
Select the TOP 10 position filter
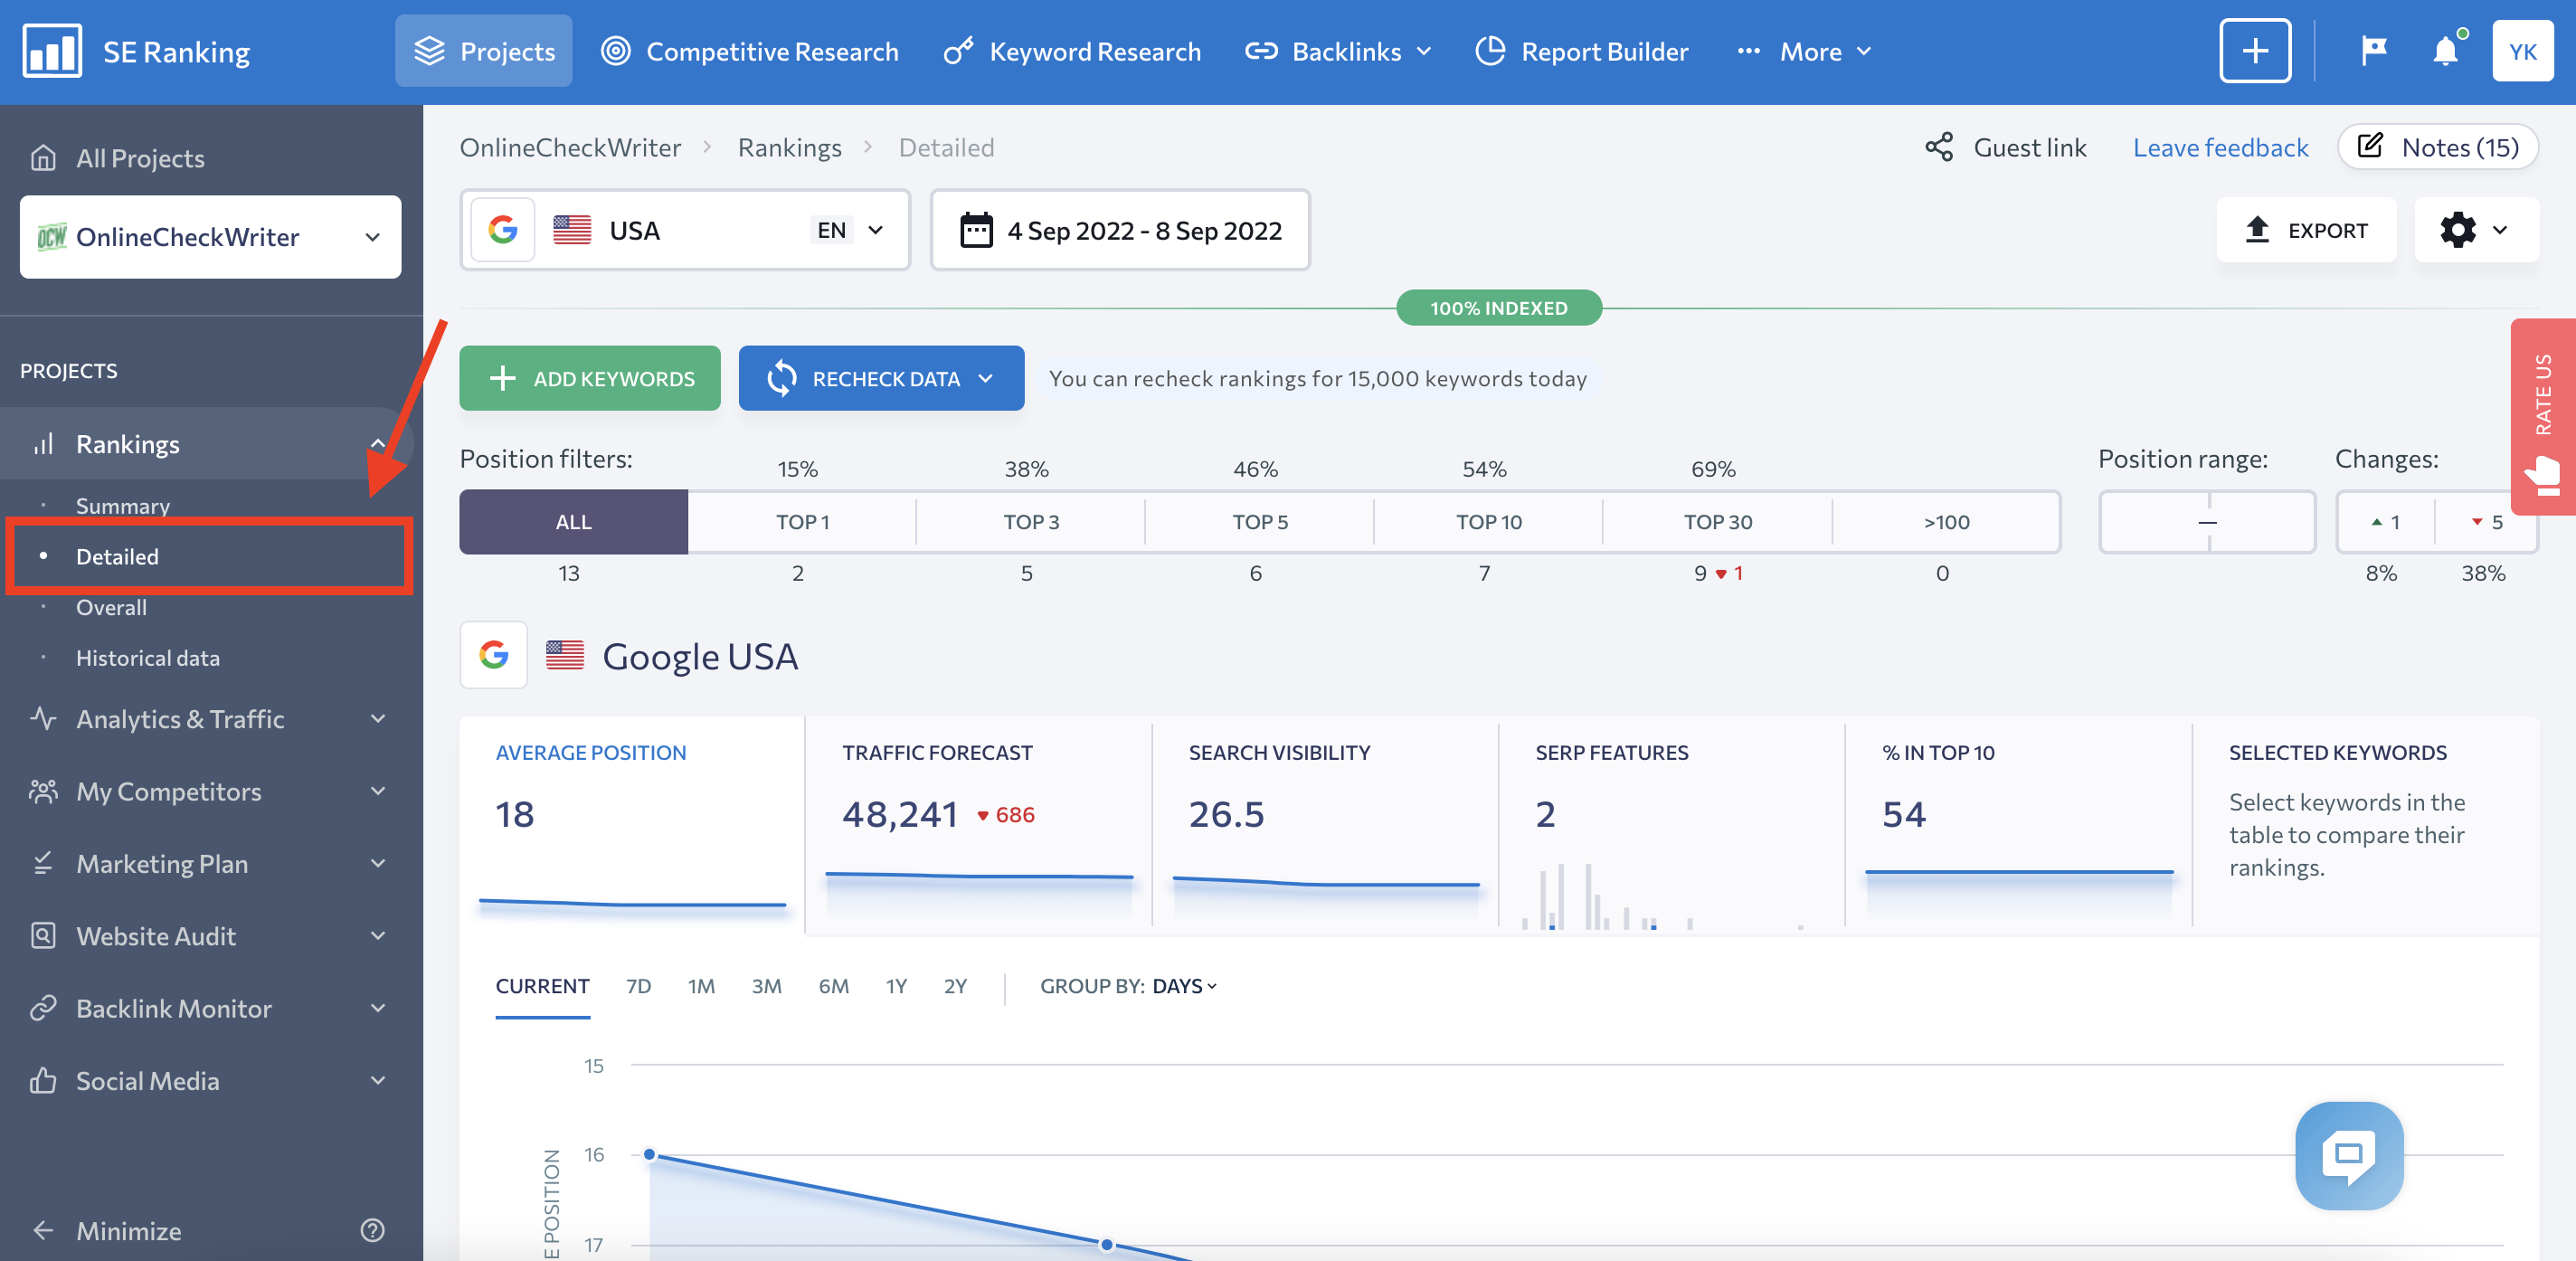(1489, 522)
